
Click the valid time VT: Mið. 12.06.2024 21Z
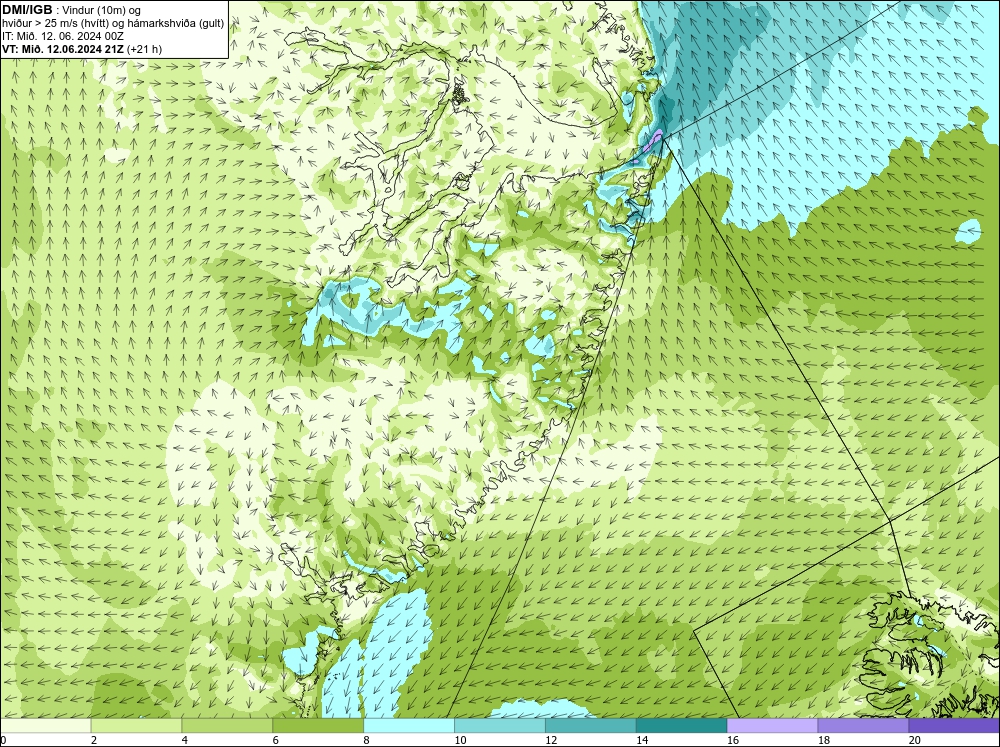(x=63, y=48)
